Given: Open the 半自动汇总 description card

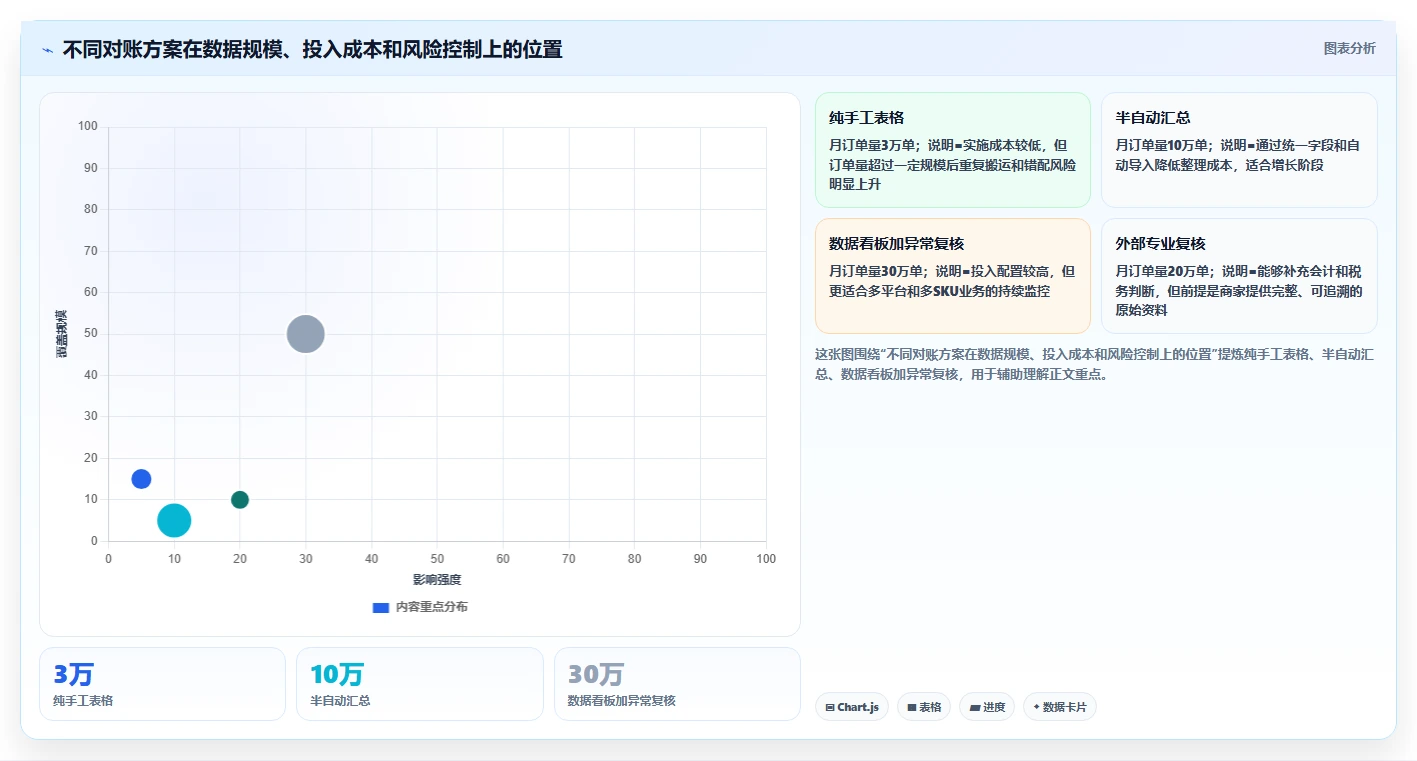Looking at the screenshot, I should [x=1239, y=150].
